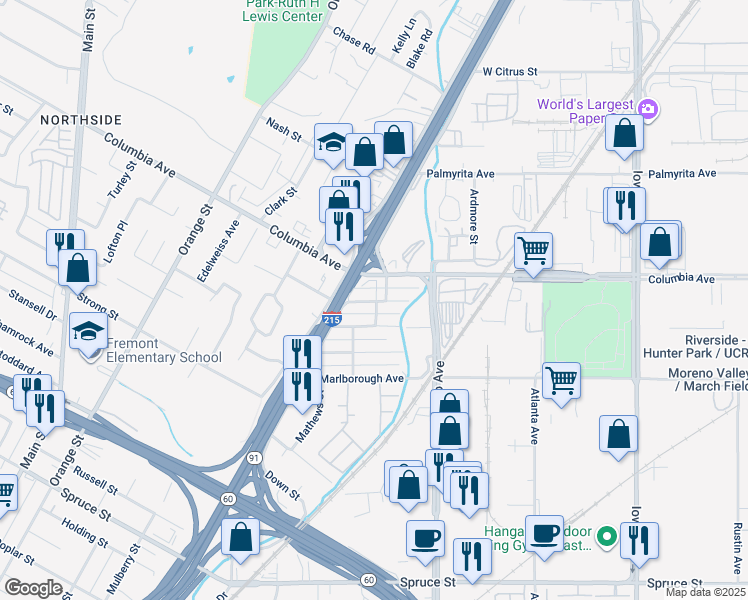Select restaurant marker below east Palmyrita Ave label
This screenshot has height=600, width=748.
click(626, 207)
